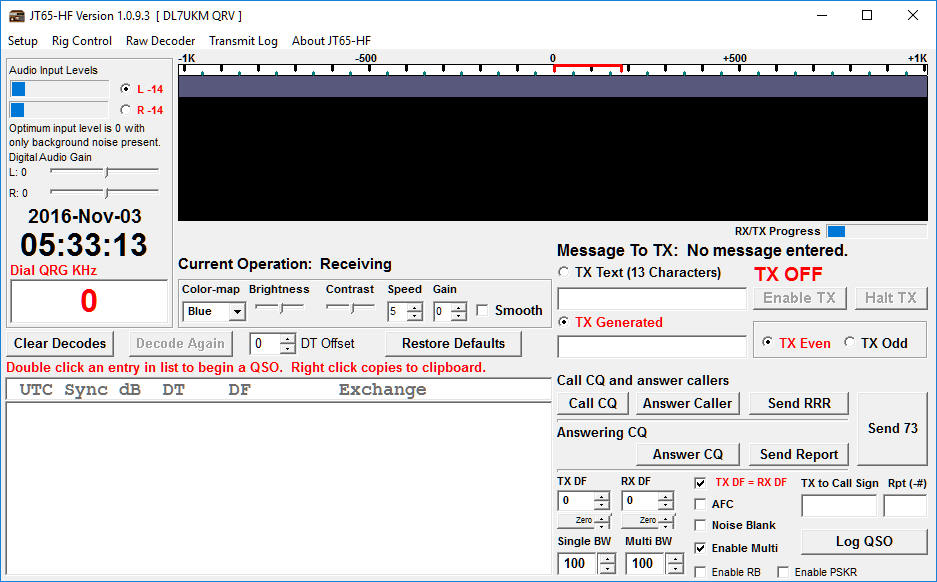This screenshot has width=937, height=582.
Task: Select the L audio input channel radio
Action: point(125,88)
